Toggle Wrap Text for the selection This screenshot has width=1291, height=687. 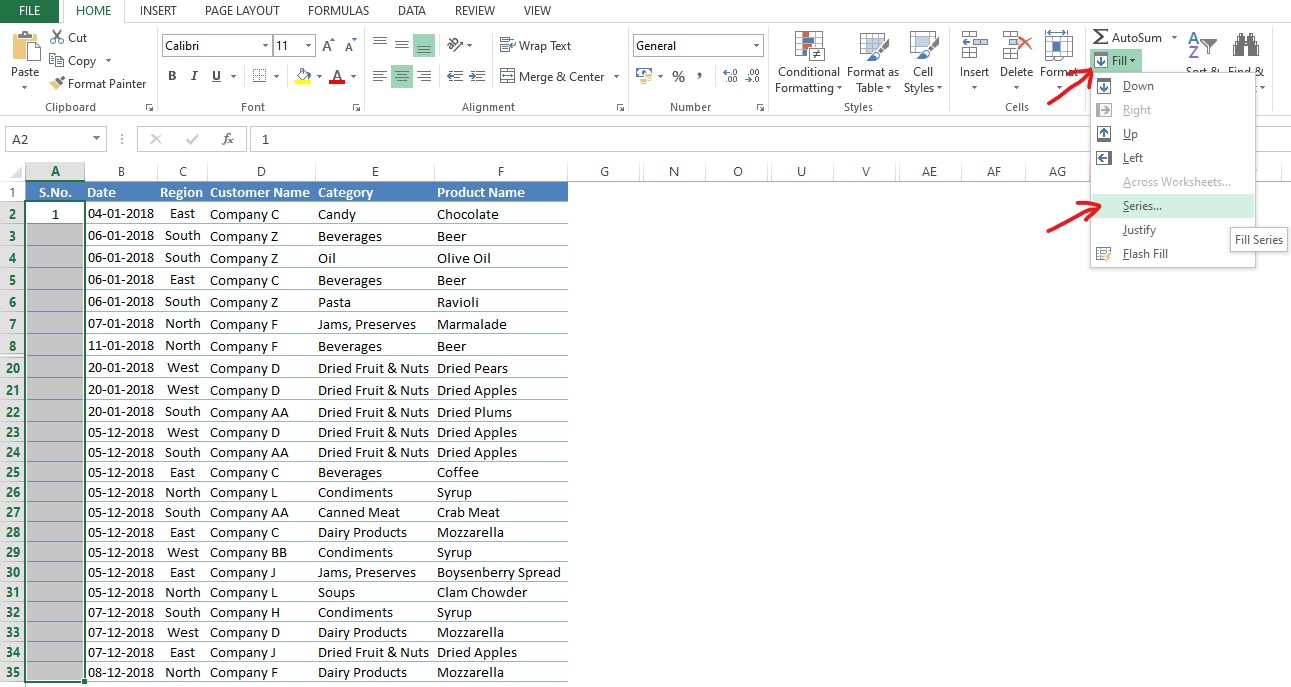[536, 45]
